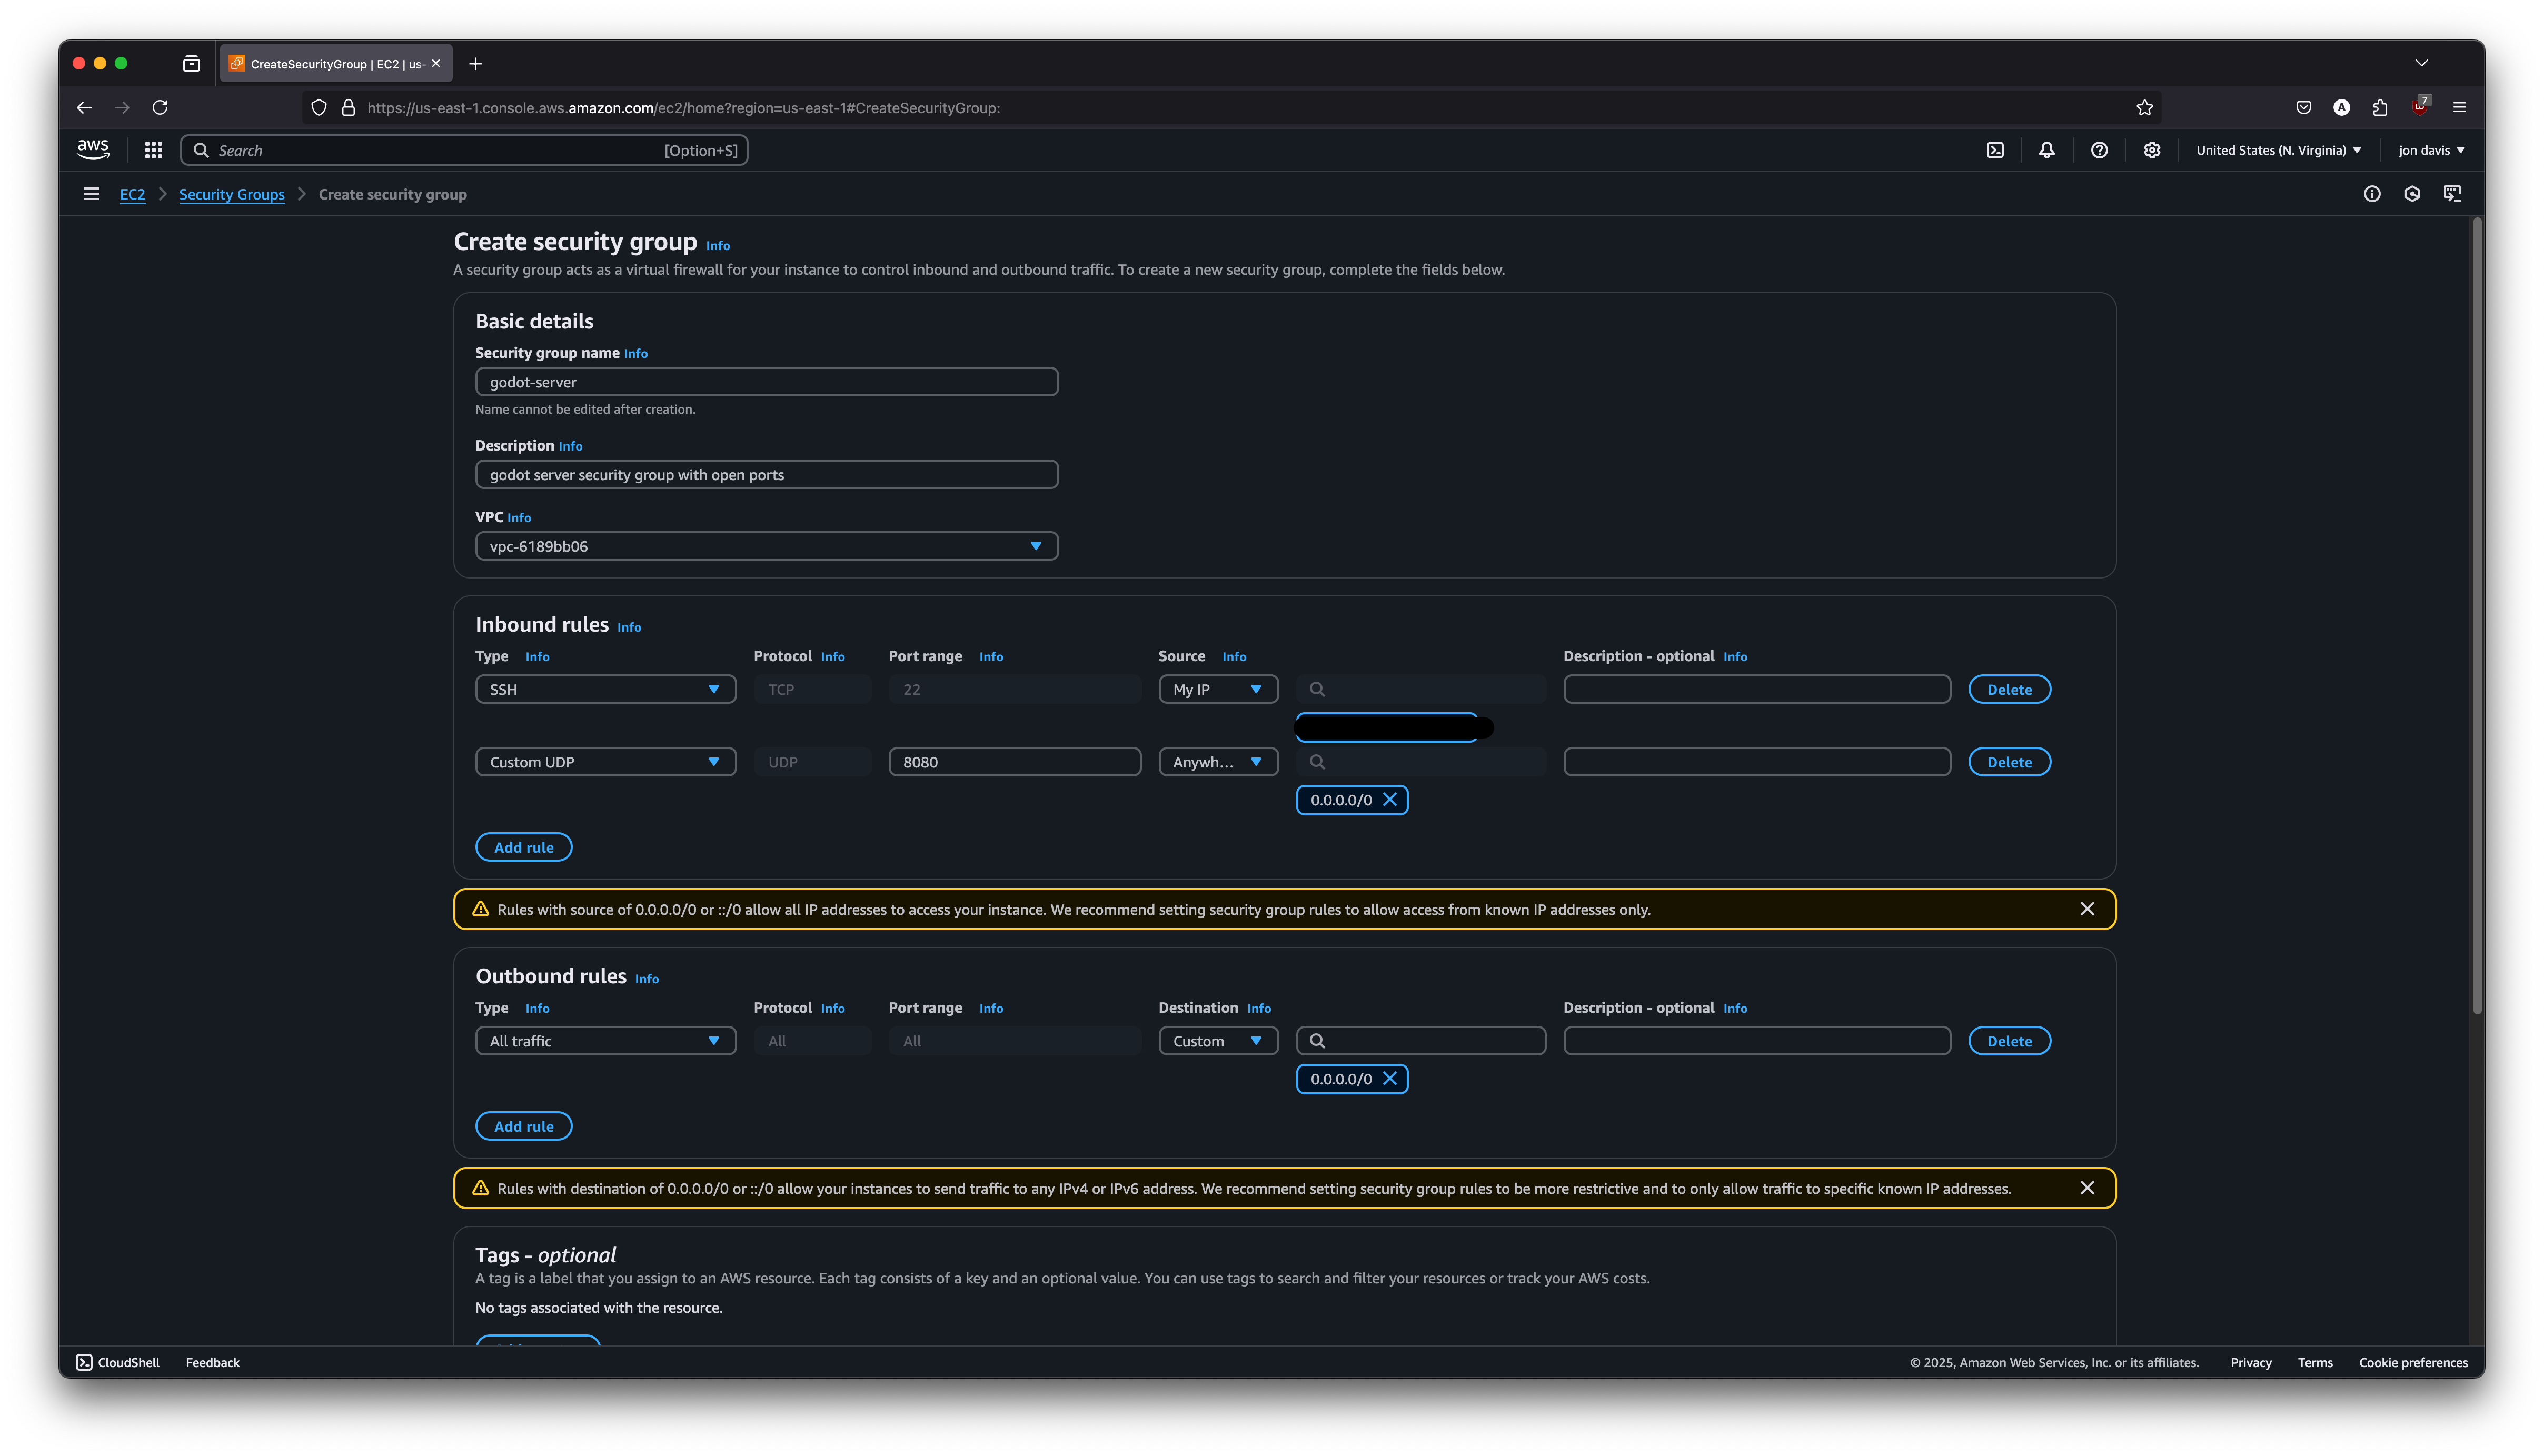Click the CloudShell icon in the footer

85,1362
